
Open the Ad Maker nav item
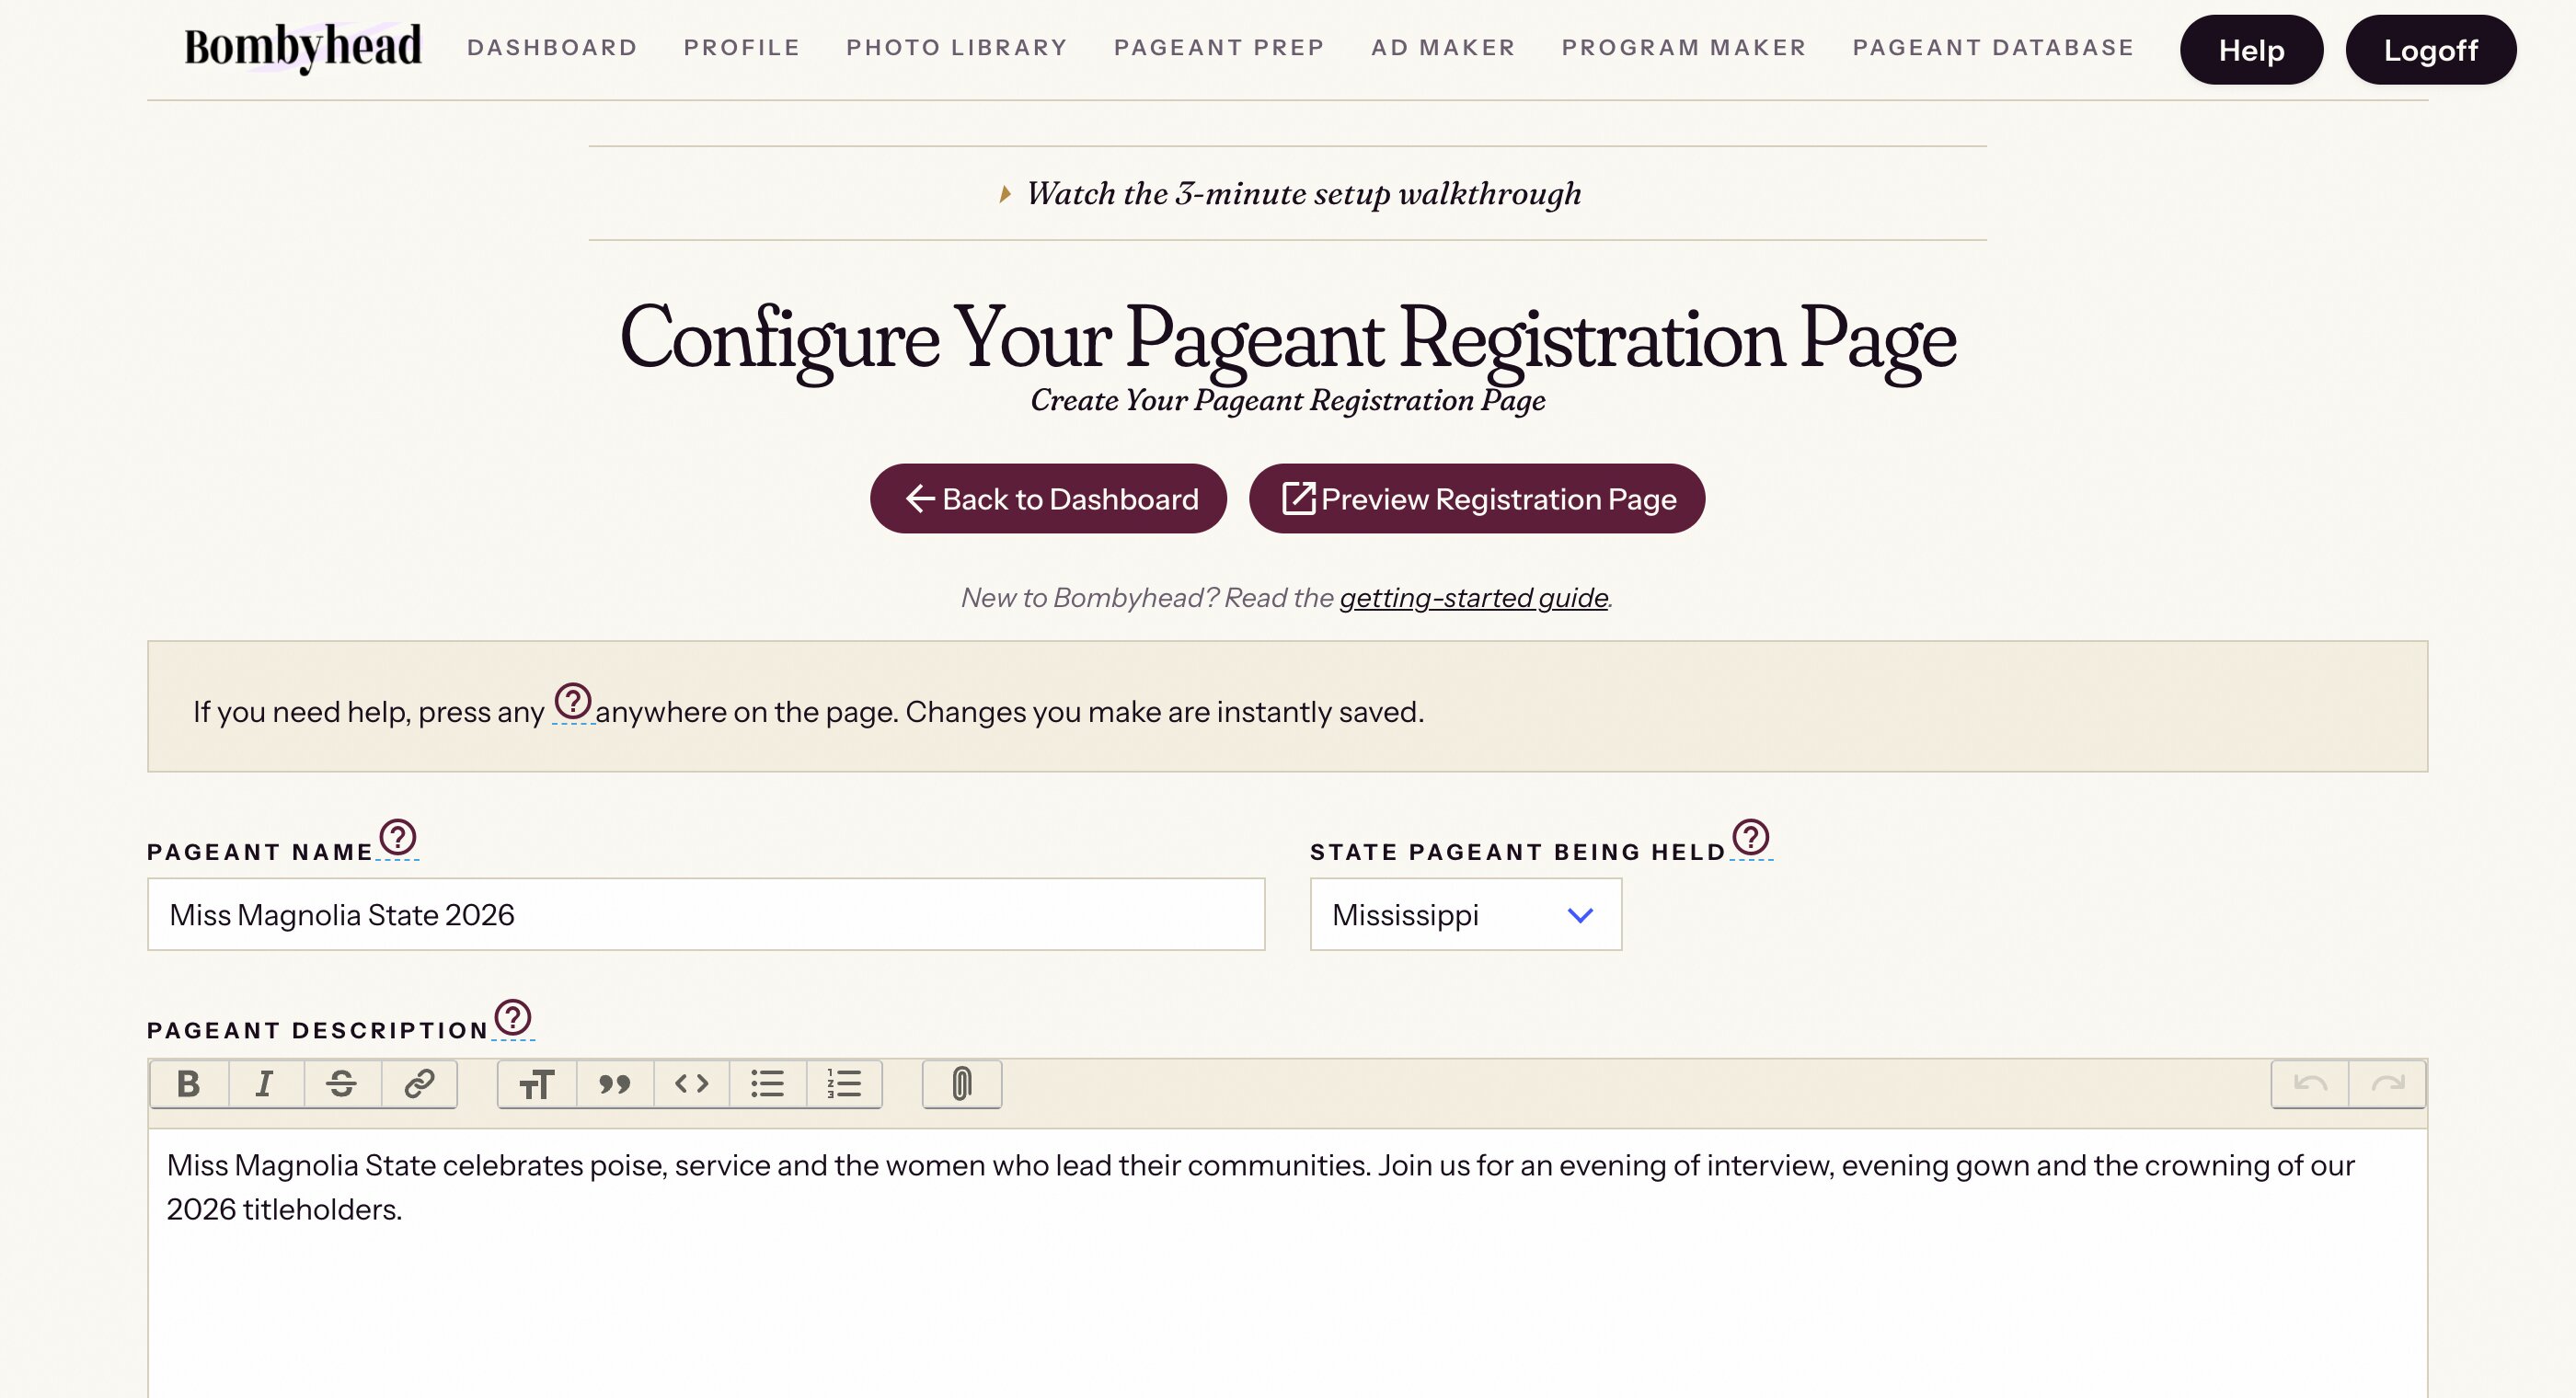coord(1444,48)
